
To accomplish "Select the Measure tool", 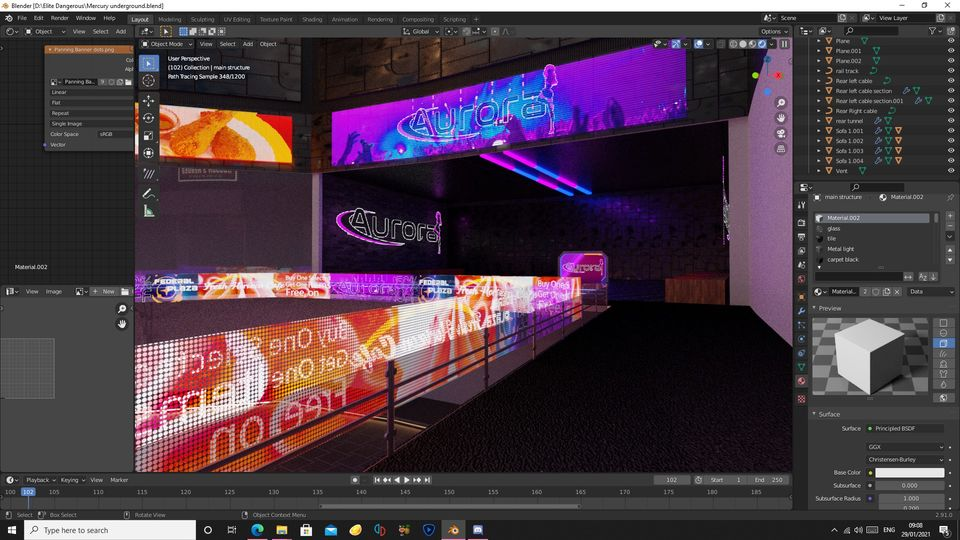I will click(148, 211).
